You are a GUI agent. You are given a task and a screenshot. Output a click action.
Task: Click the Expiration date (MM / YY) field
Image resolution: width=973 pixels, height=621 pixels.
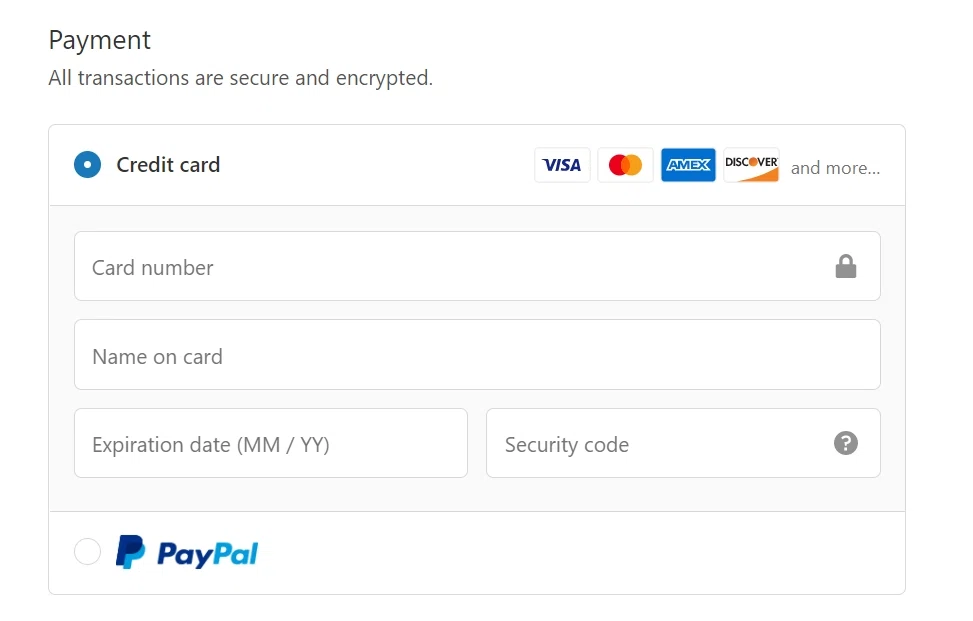pos(270,444)
